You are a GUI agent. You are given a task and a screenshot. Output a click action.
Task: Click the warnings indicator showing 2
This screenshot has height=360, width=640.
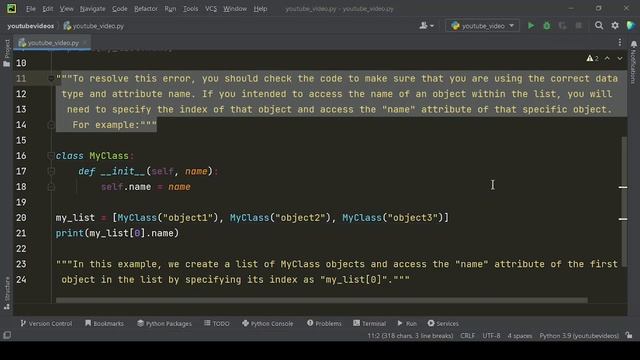[592, 59]
